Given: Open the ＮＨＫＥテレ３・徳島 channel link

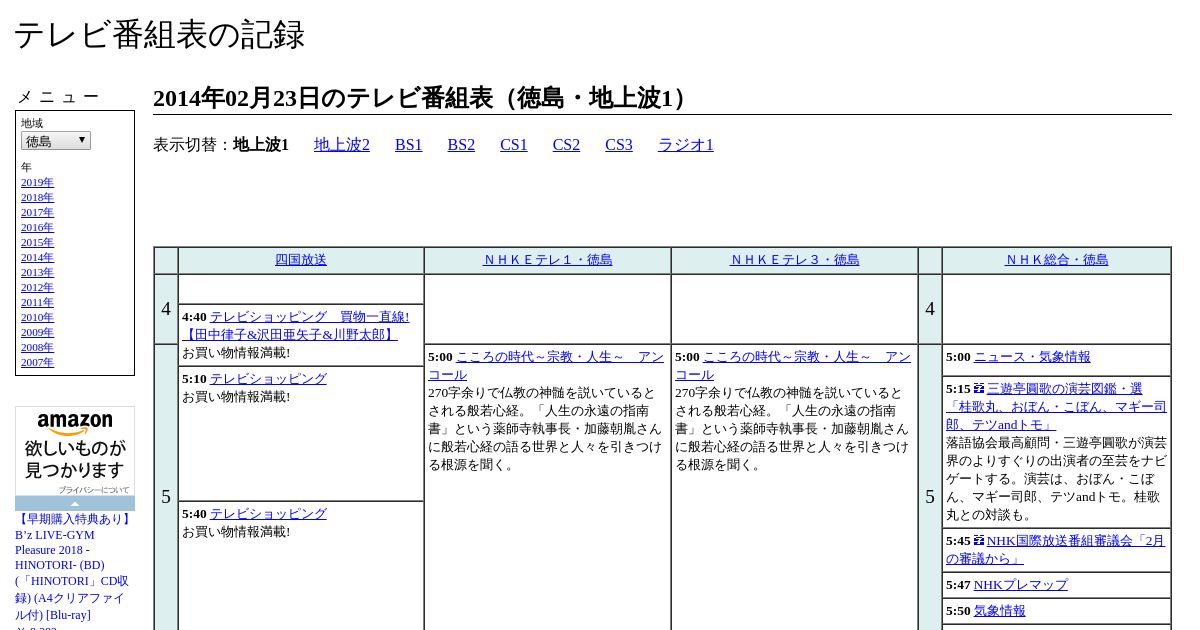Looking at the screenshot, I should pyautogui.click(x=795, y=260).
